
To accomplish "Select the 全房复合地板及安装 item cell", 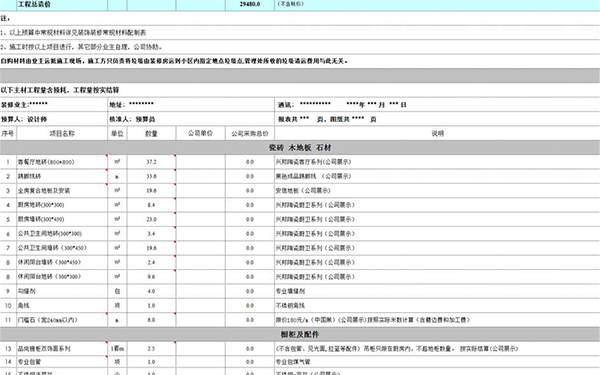I will coord(62,191).
